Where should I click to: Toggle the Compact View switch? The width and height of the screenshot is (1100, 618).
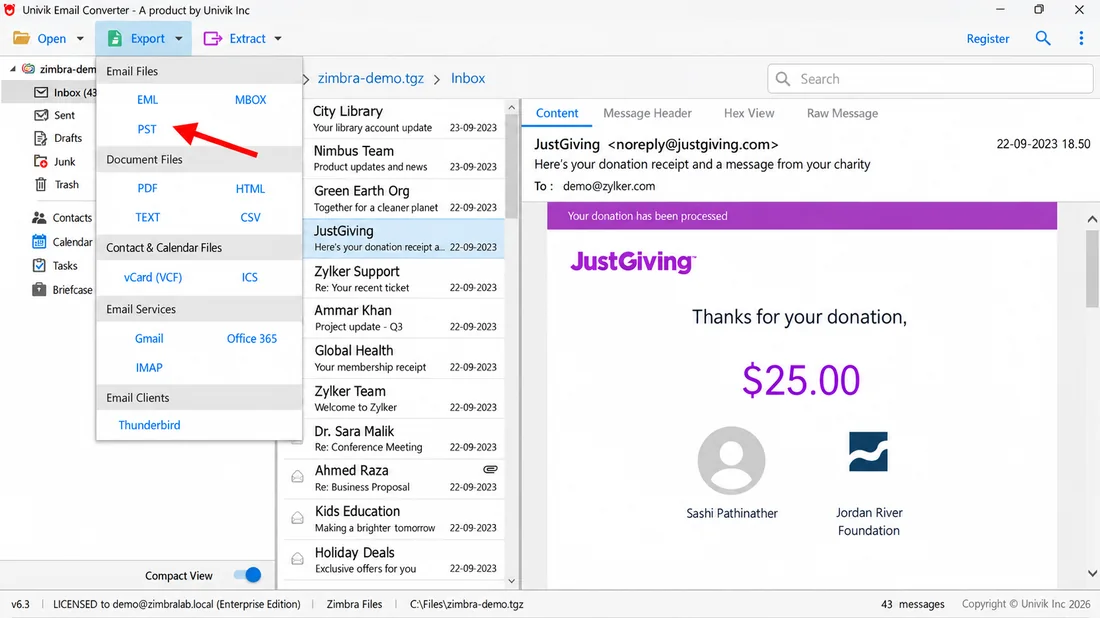248,575
